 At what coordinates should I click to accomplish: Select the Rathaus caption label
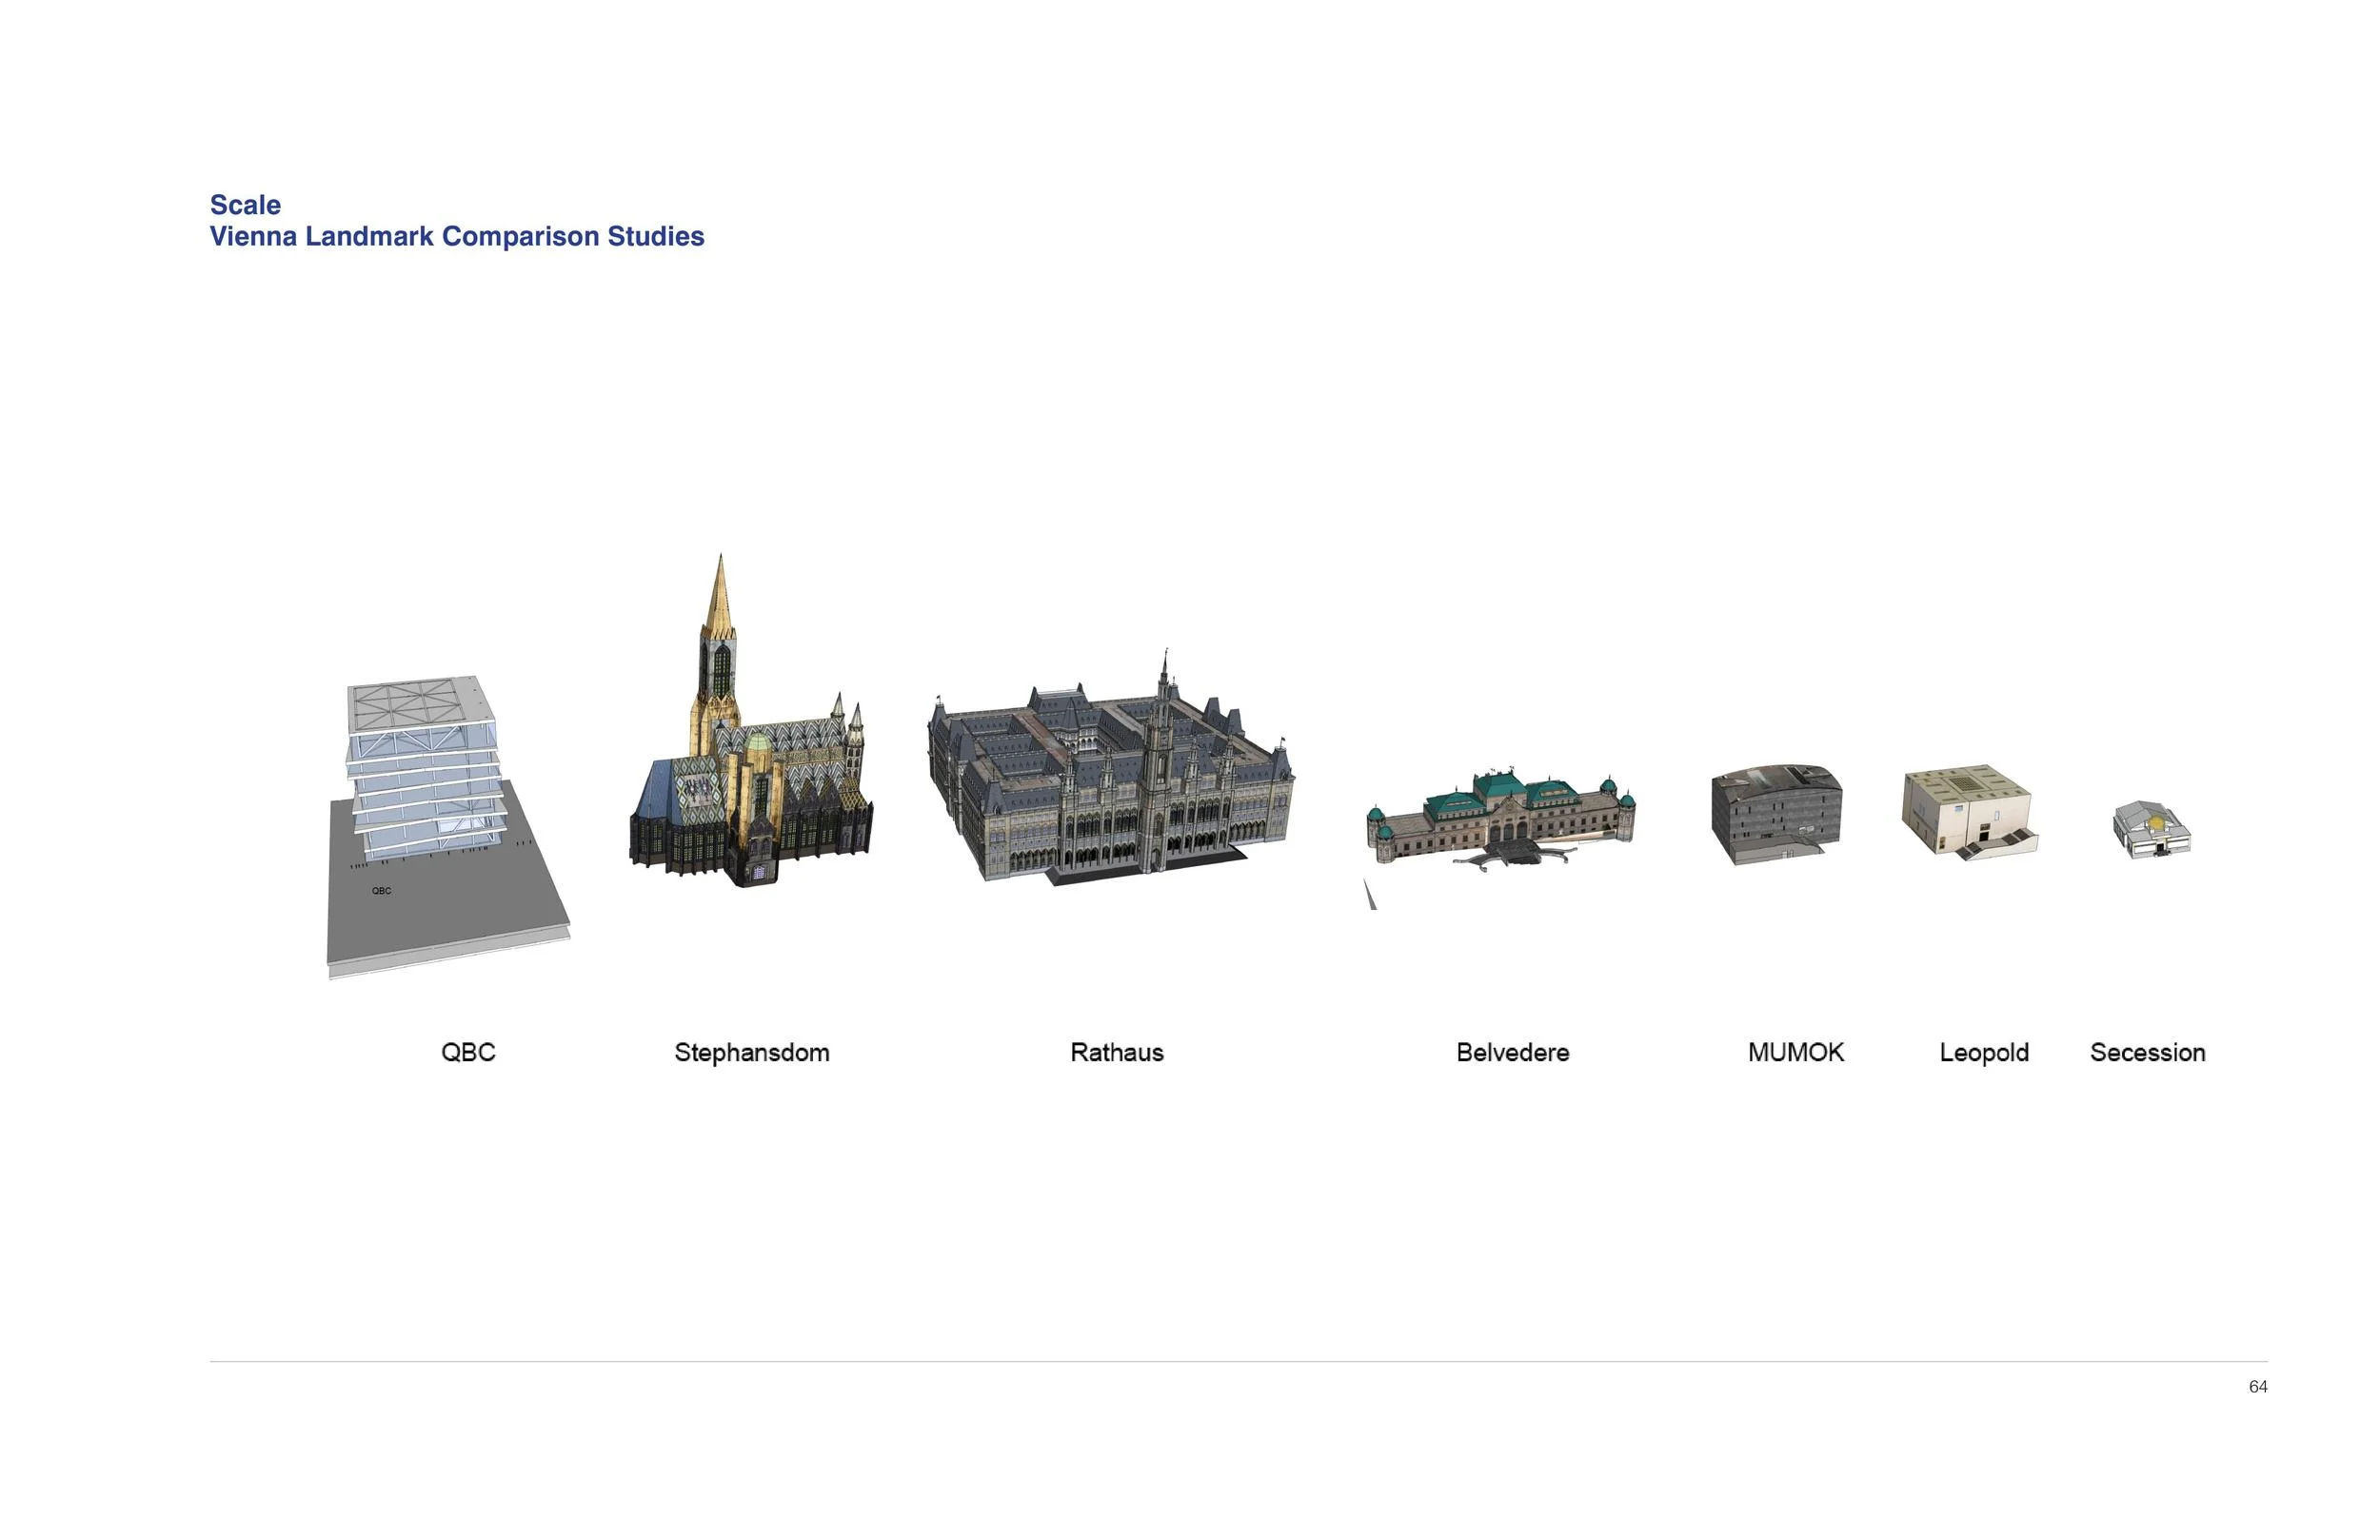click(1117, 1052)
